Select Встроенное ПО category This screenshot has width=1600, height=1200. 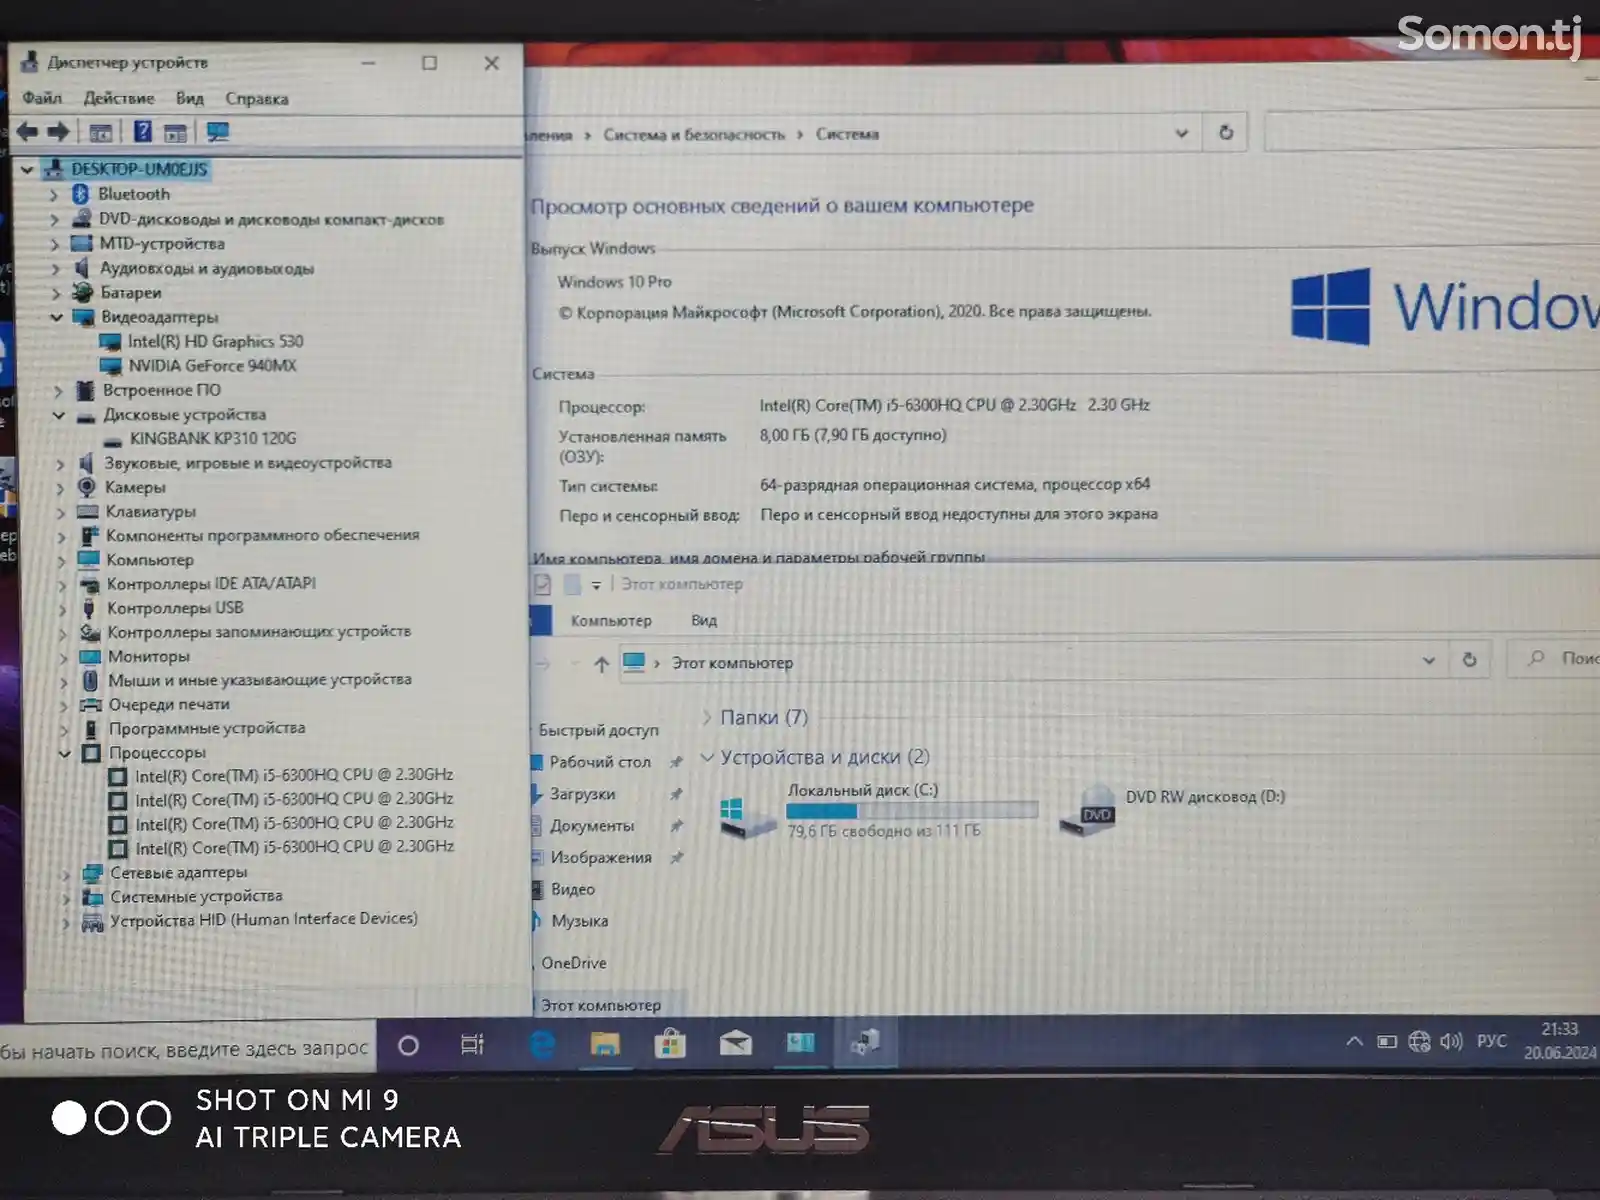click(162, 390)
